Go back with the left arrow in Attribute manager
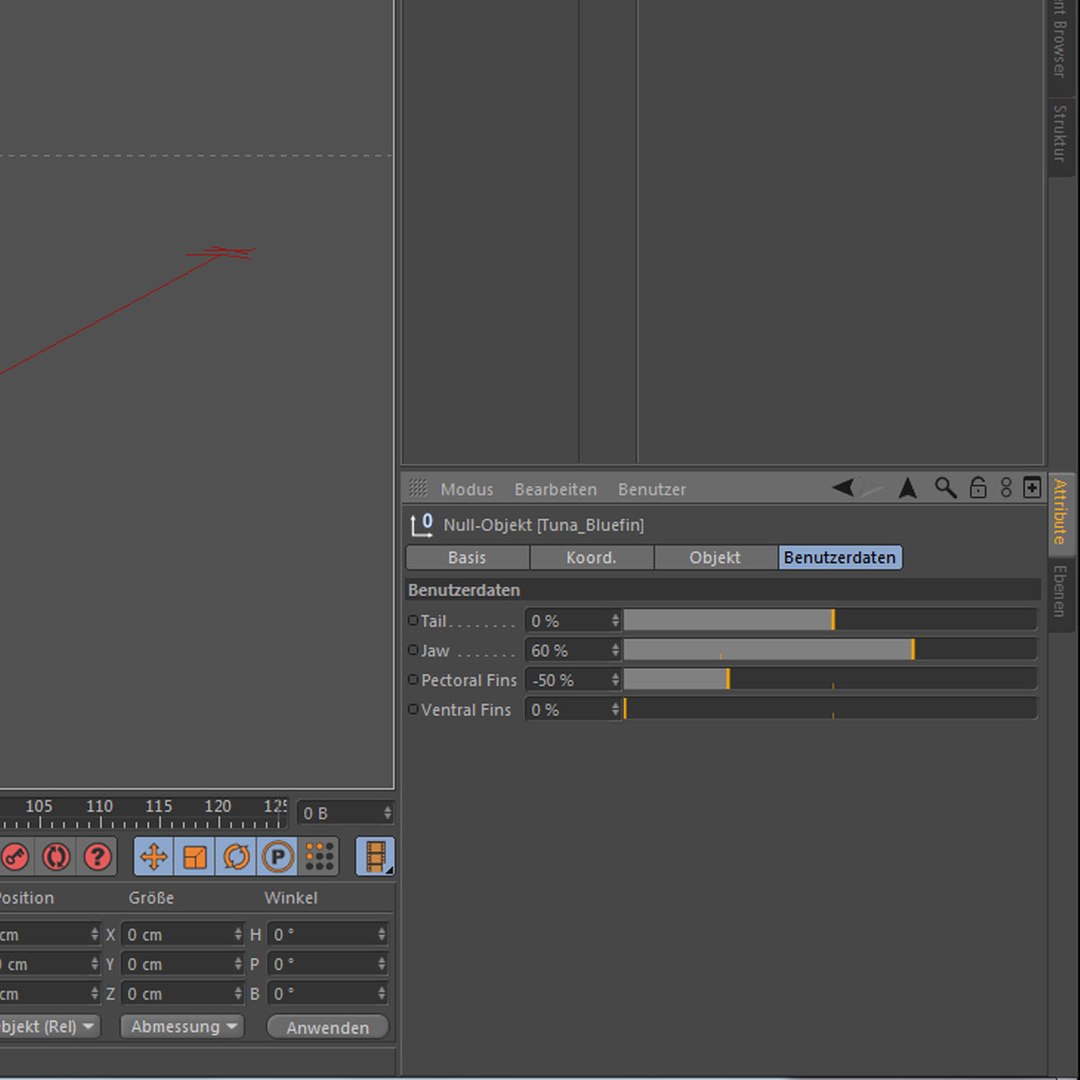The width and height of the screenshot is (1080, 1080). click(843, 488)
